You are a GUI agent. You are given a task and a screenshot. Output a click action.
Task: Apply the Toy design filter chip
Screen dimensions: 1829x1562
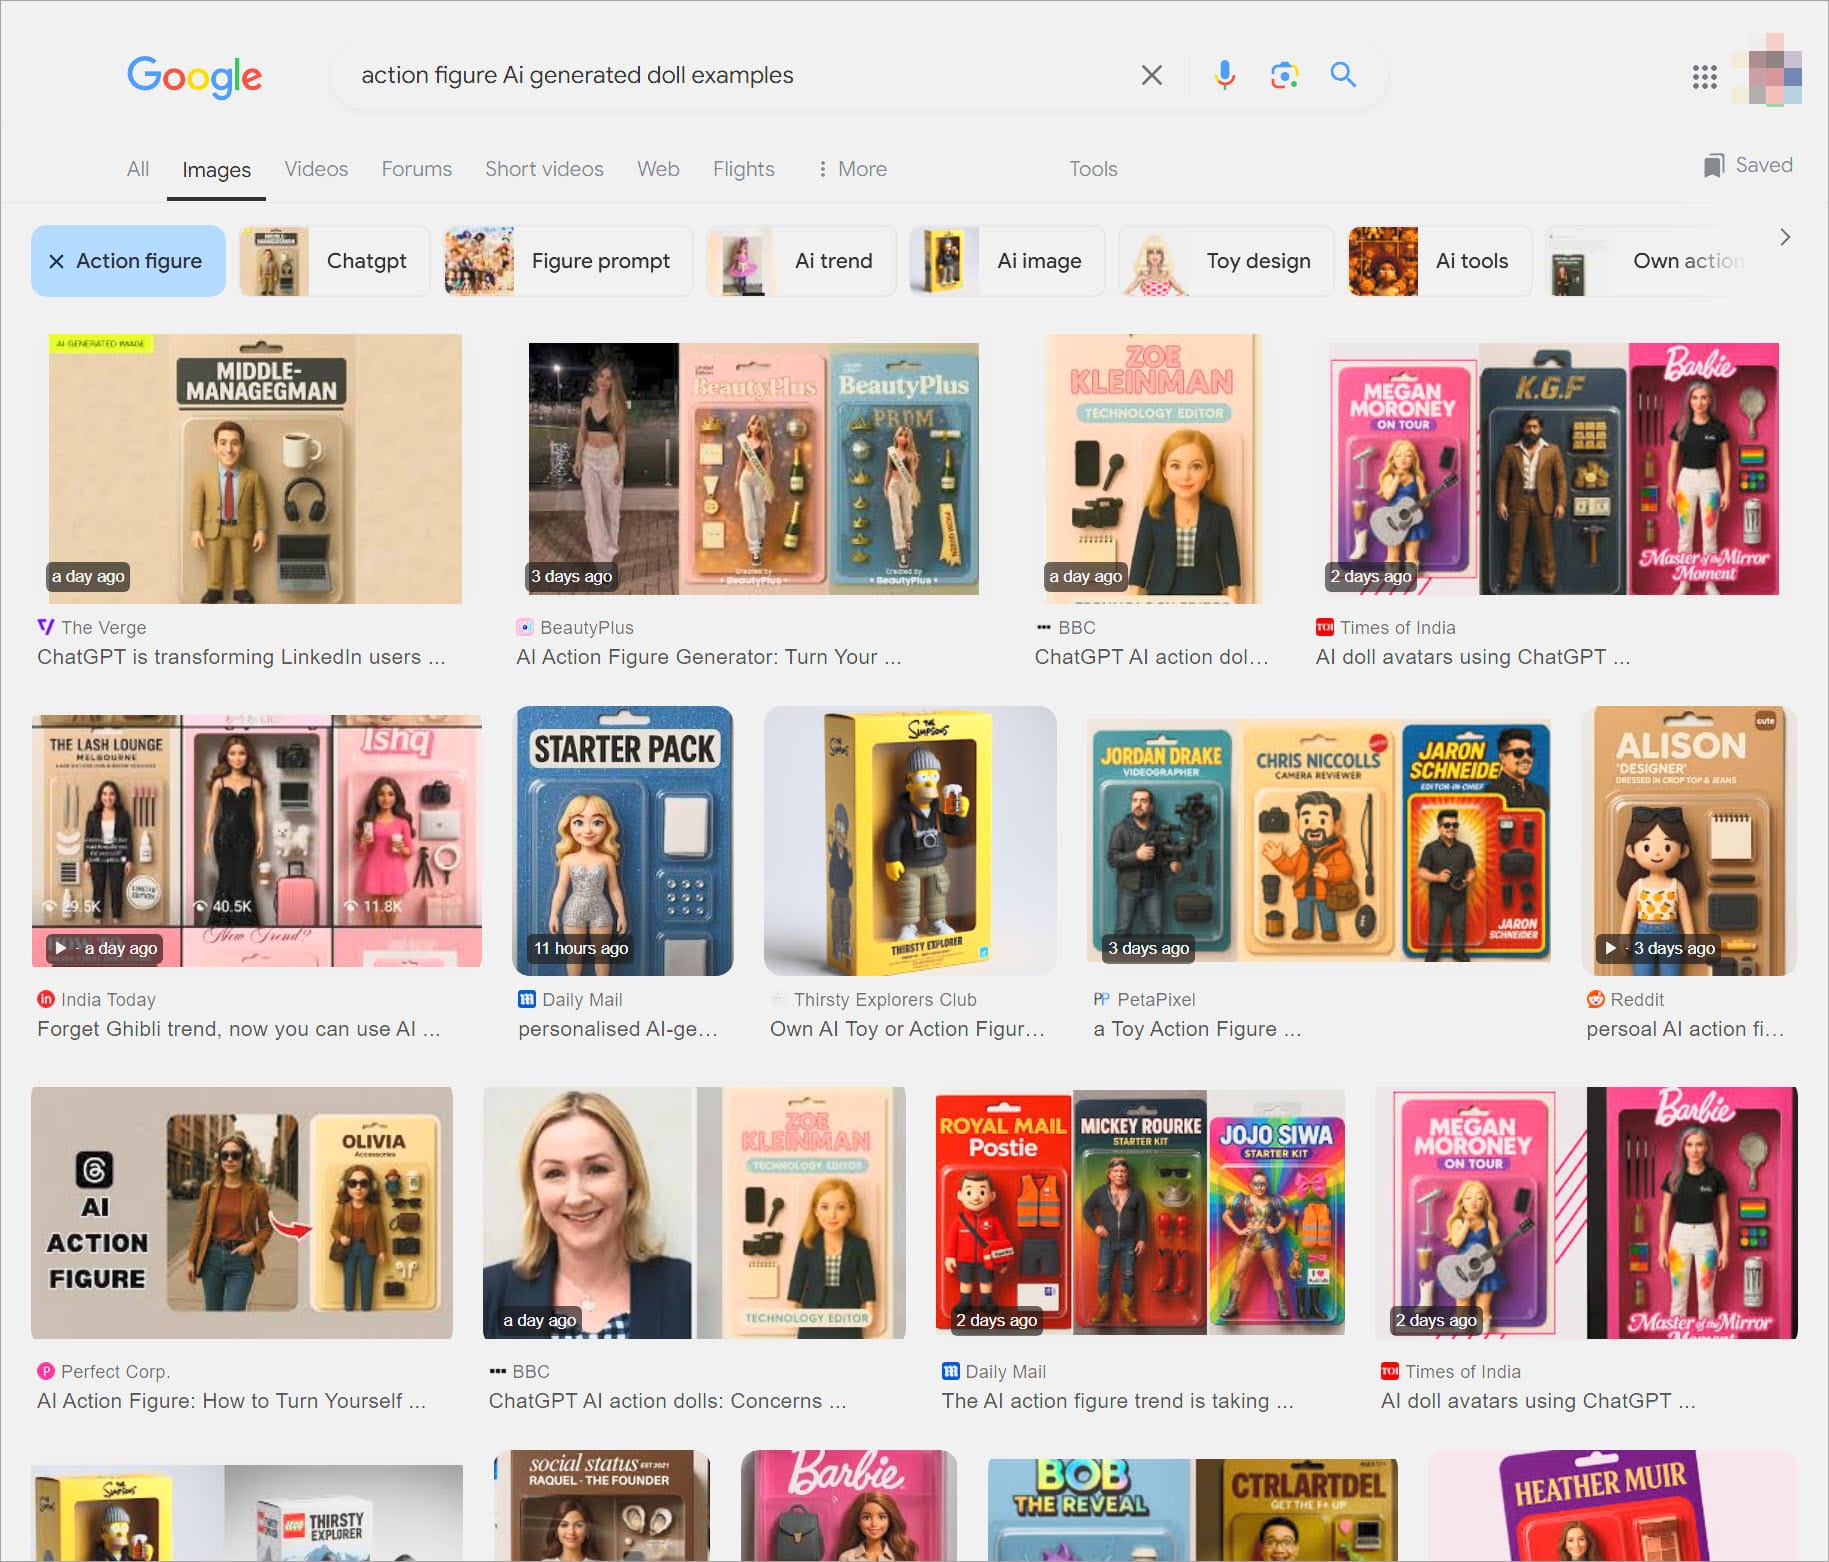(1226, 261)
